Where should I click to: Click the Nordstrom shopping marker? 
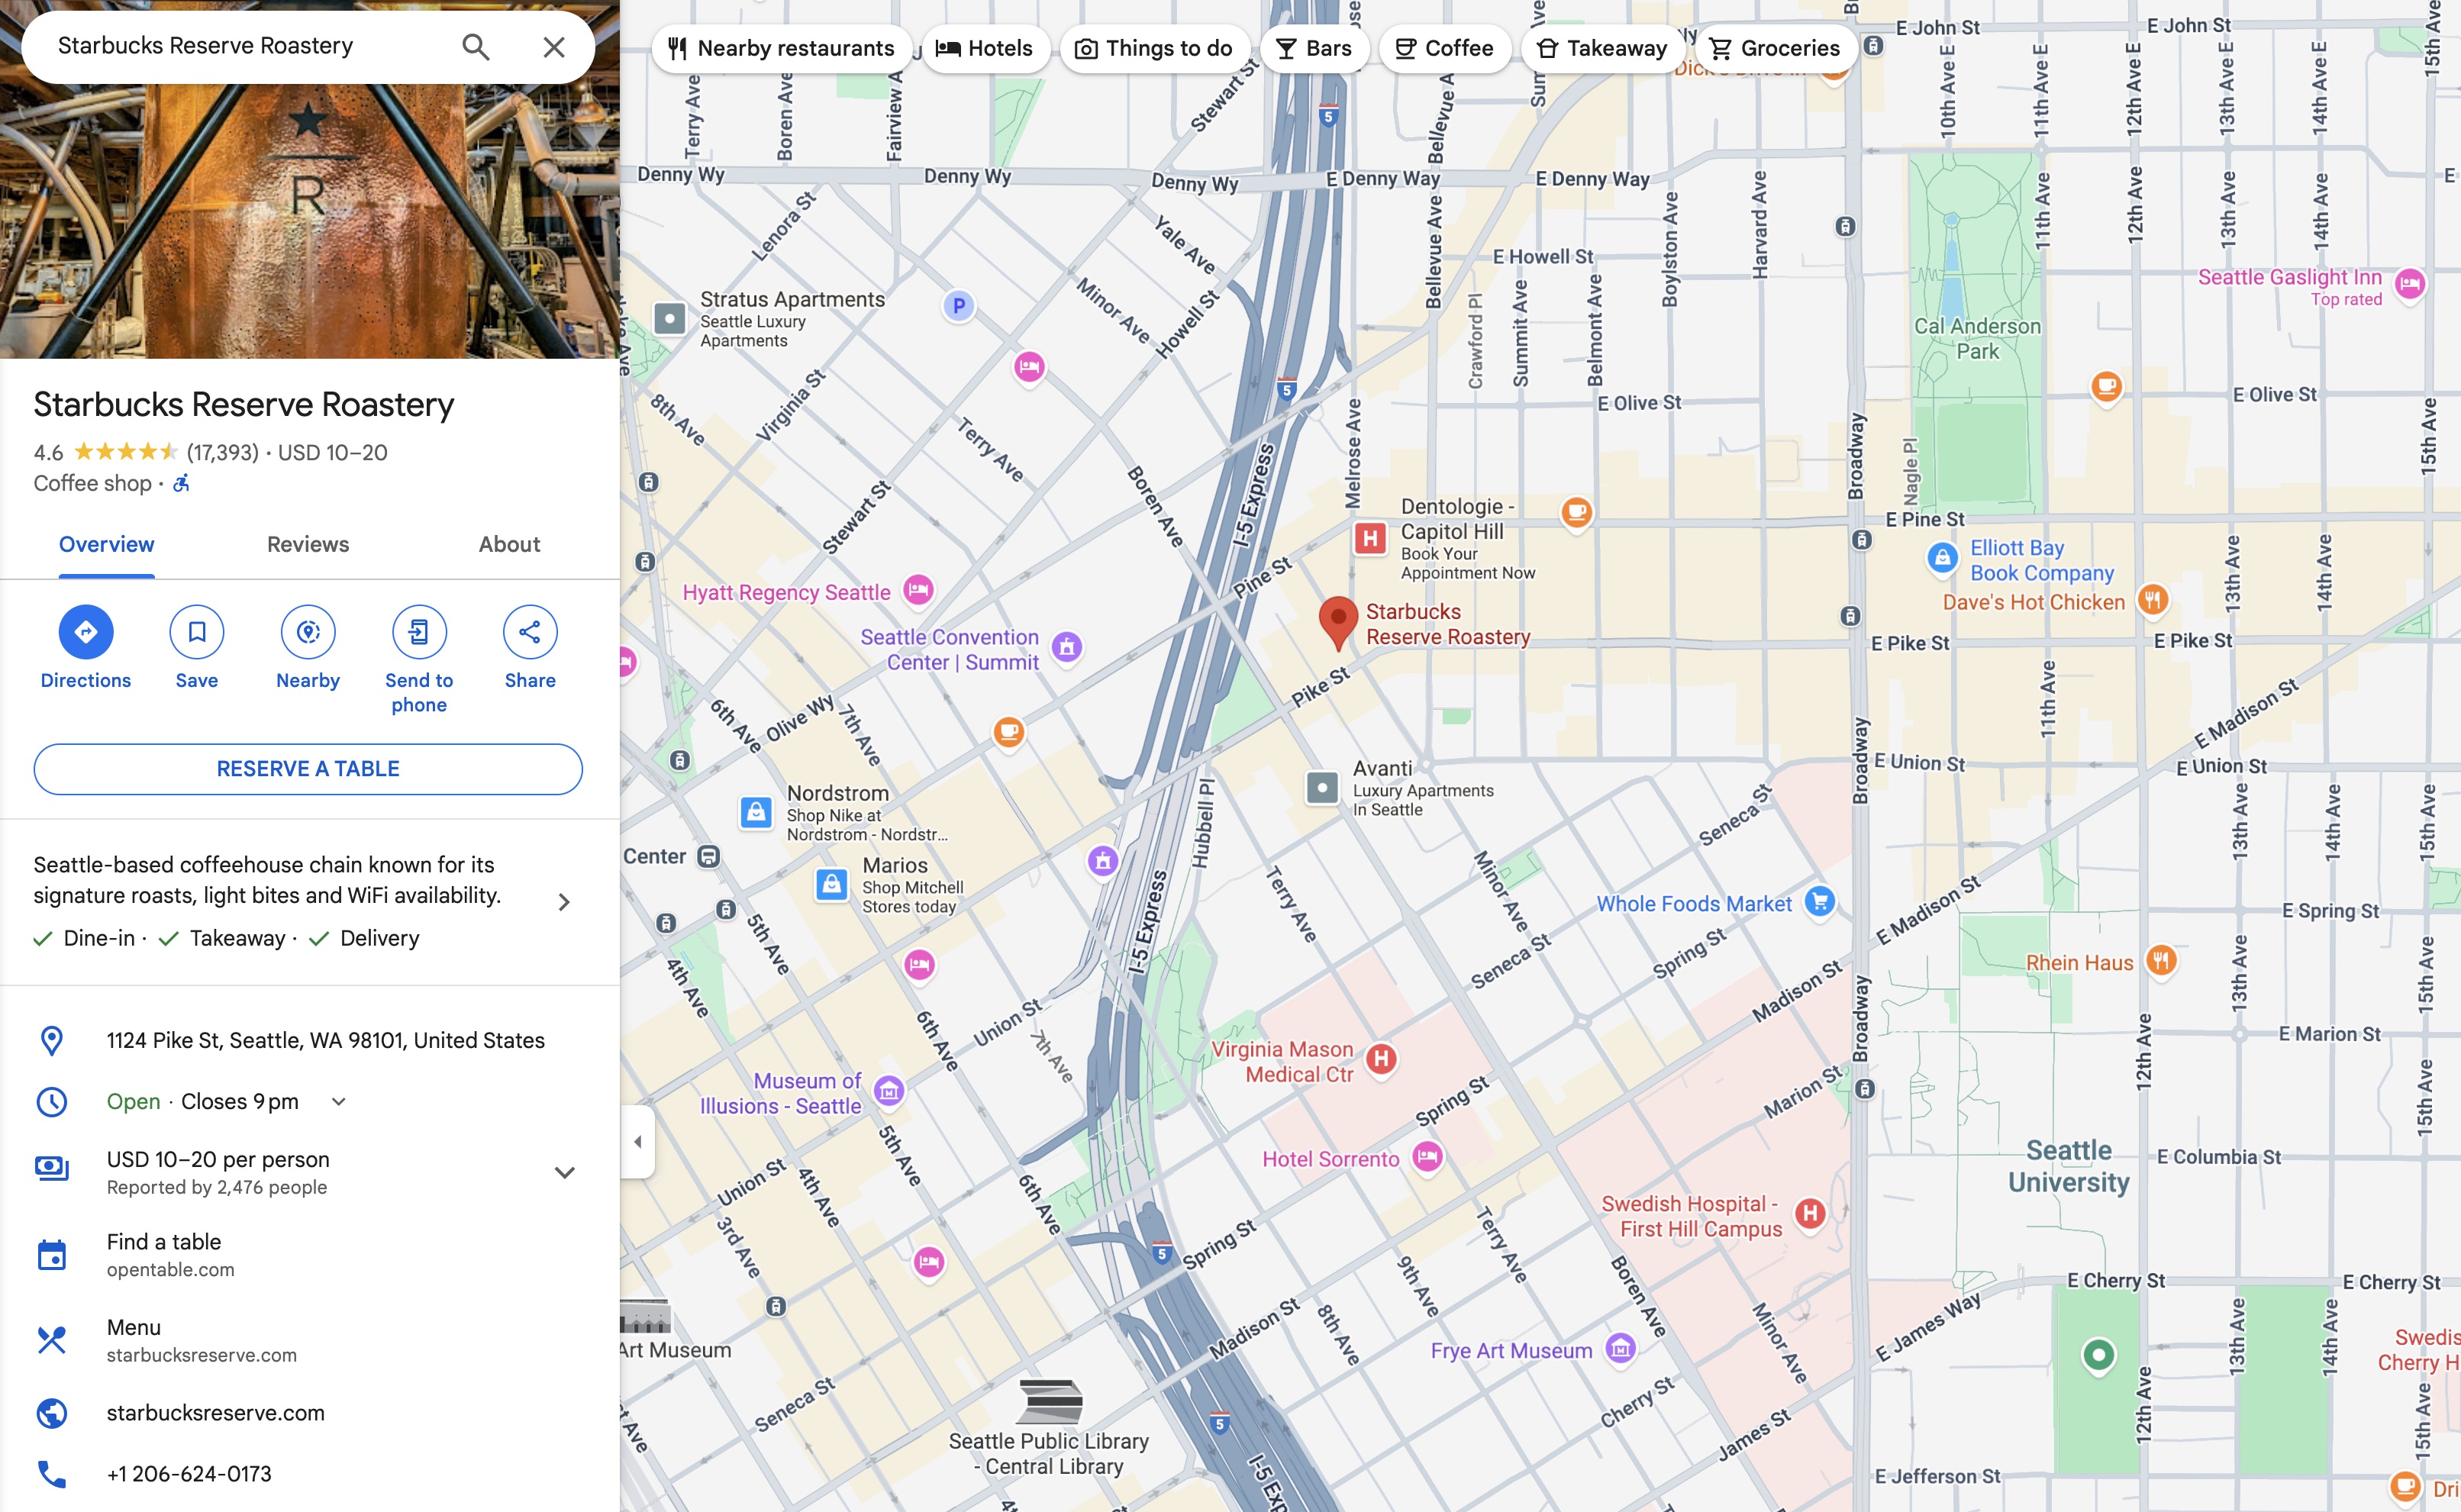756,812
